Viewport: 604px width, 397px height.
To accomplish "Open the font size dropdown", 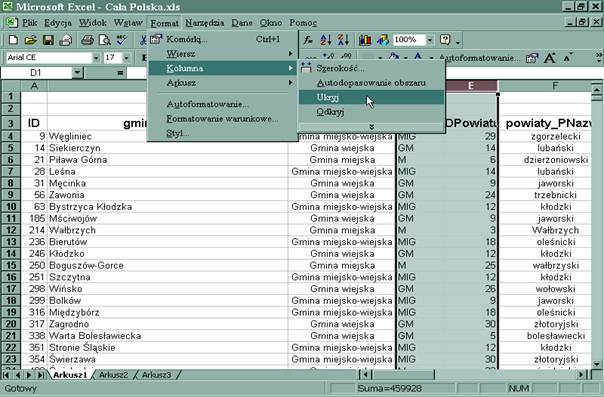I will tap(126, 58).
